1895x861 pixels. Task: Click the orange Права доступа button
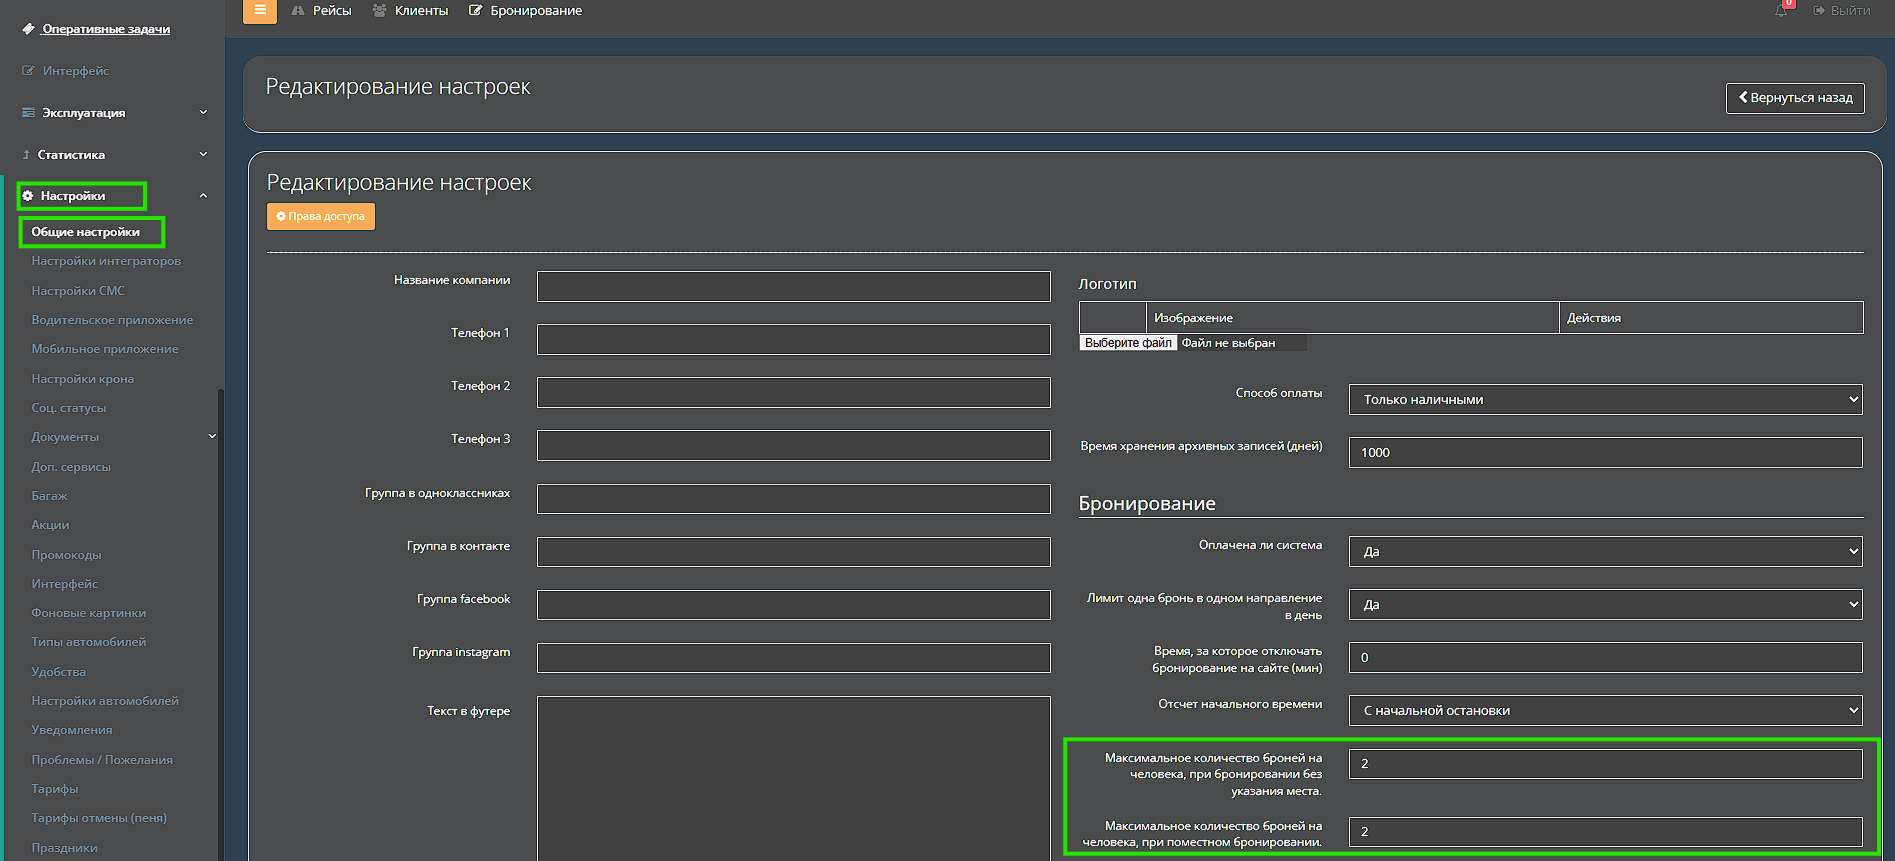pos(320,216)
